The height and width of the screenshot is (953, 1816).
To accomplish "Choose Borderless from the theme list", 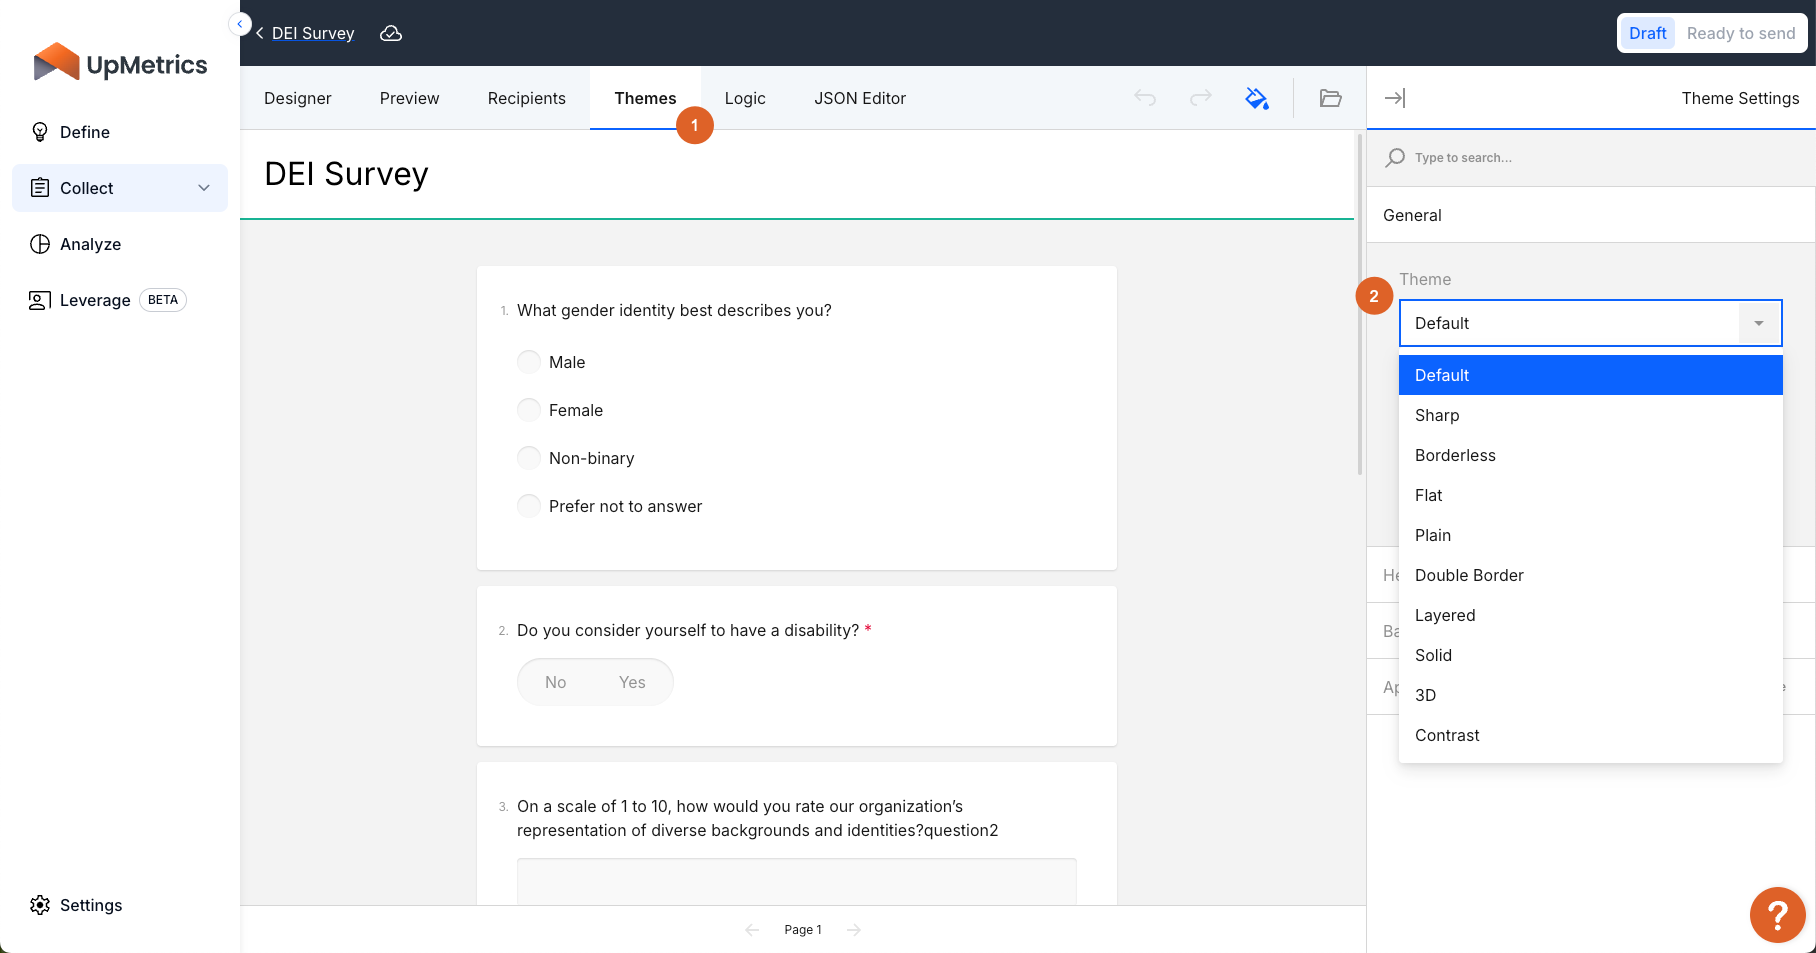I will 1455,455.
